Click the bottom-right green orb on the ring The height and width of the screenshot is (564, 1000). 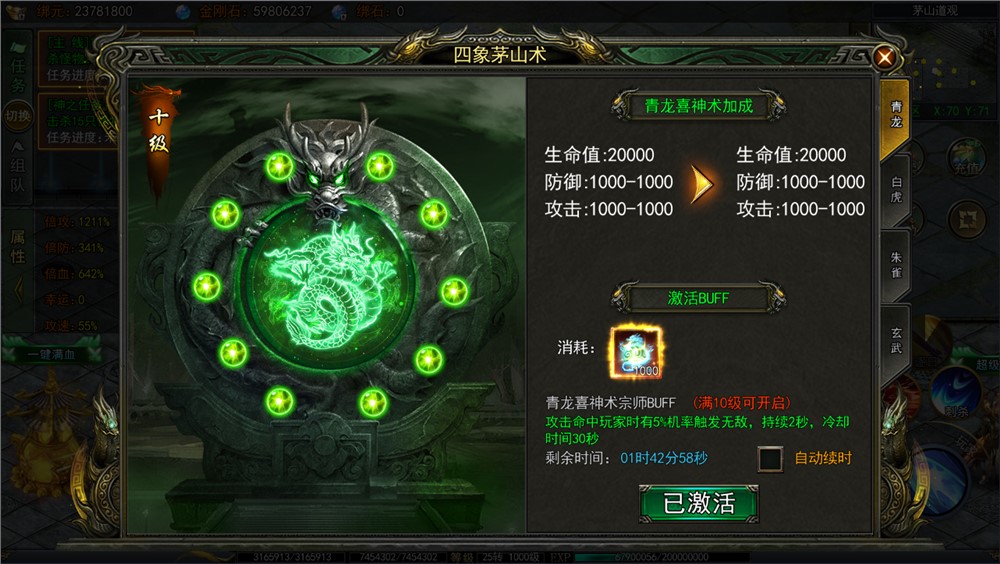373,403
